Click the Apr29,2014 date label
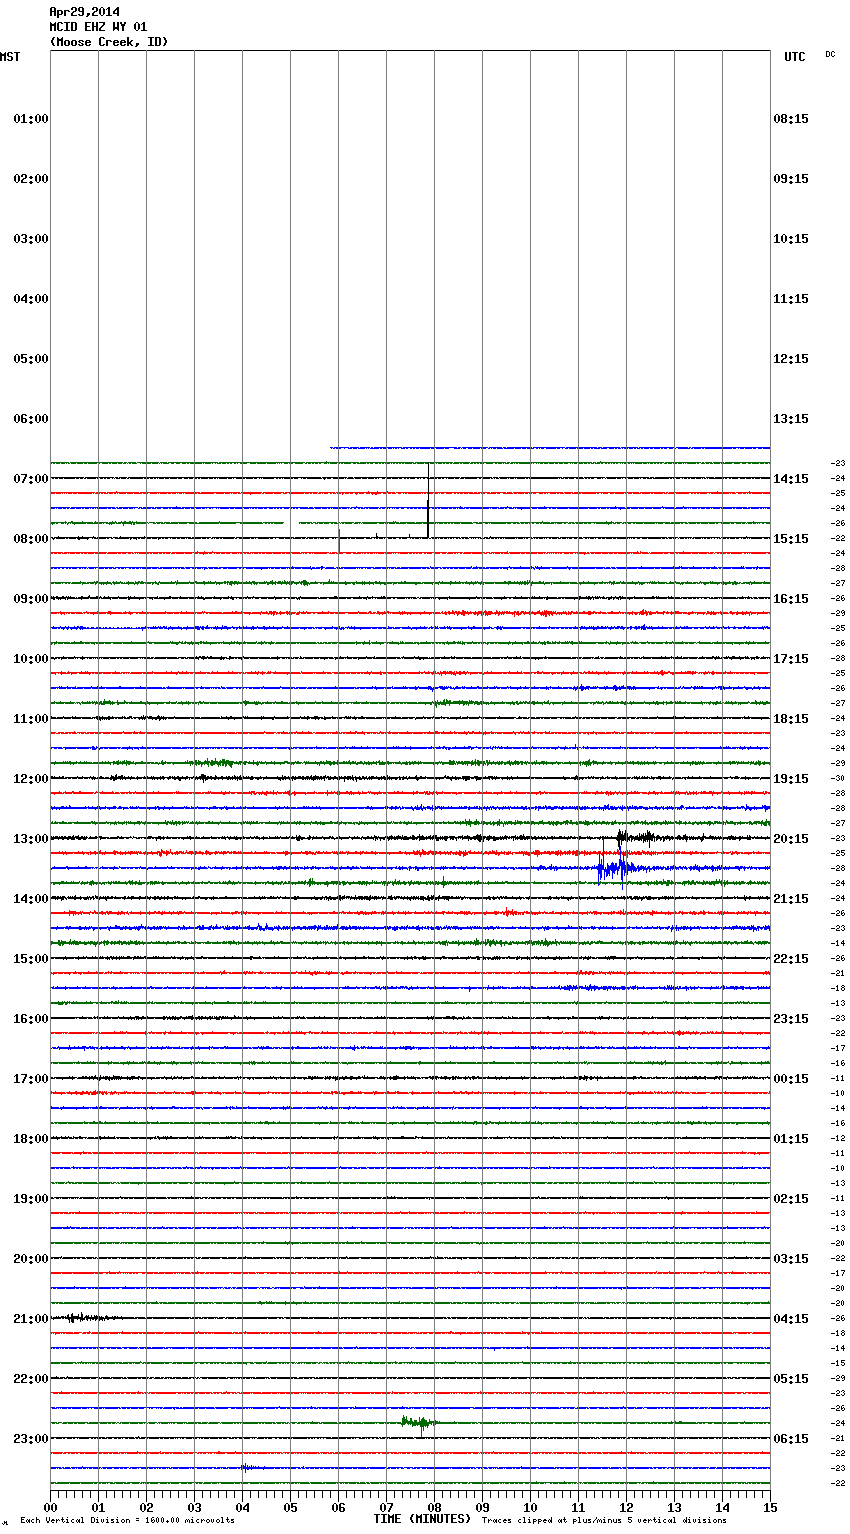This screenshot has width=850, height=1534. (84, 12)
